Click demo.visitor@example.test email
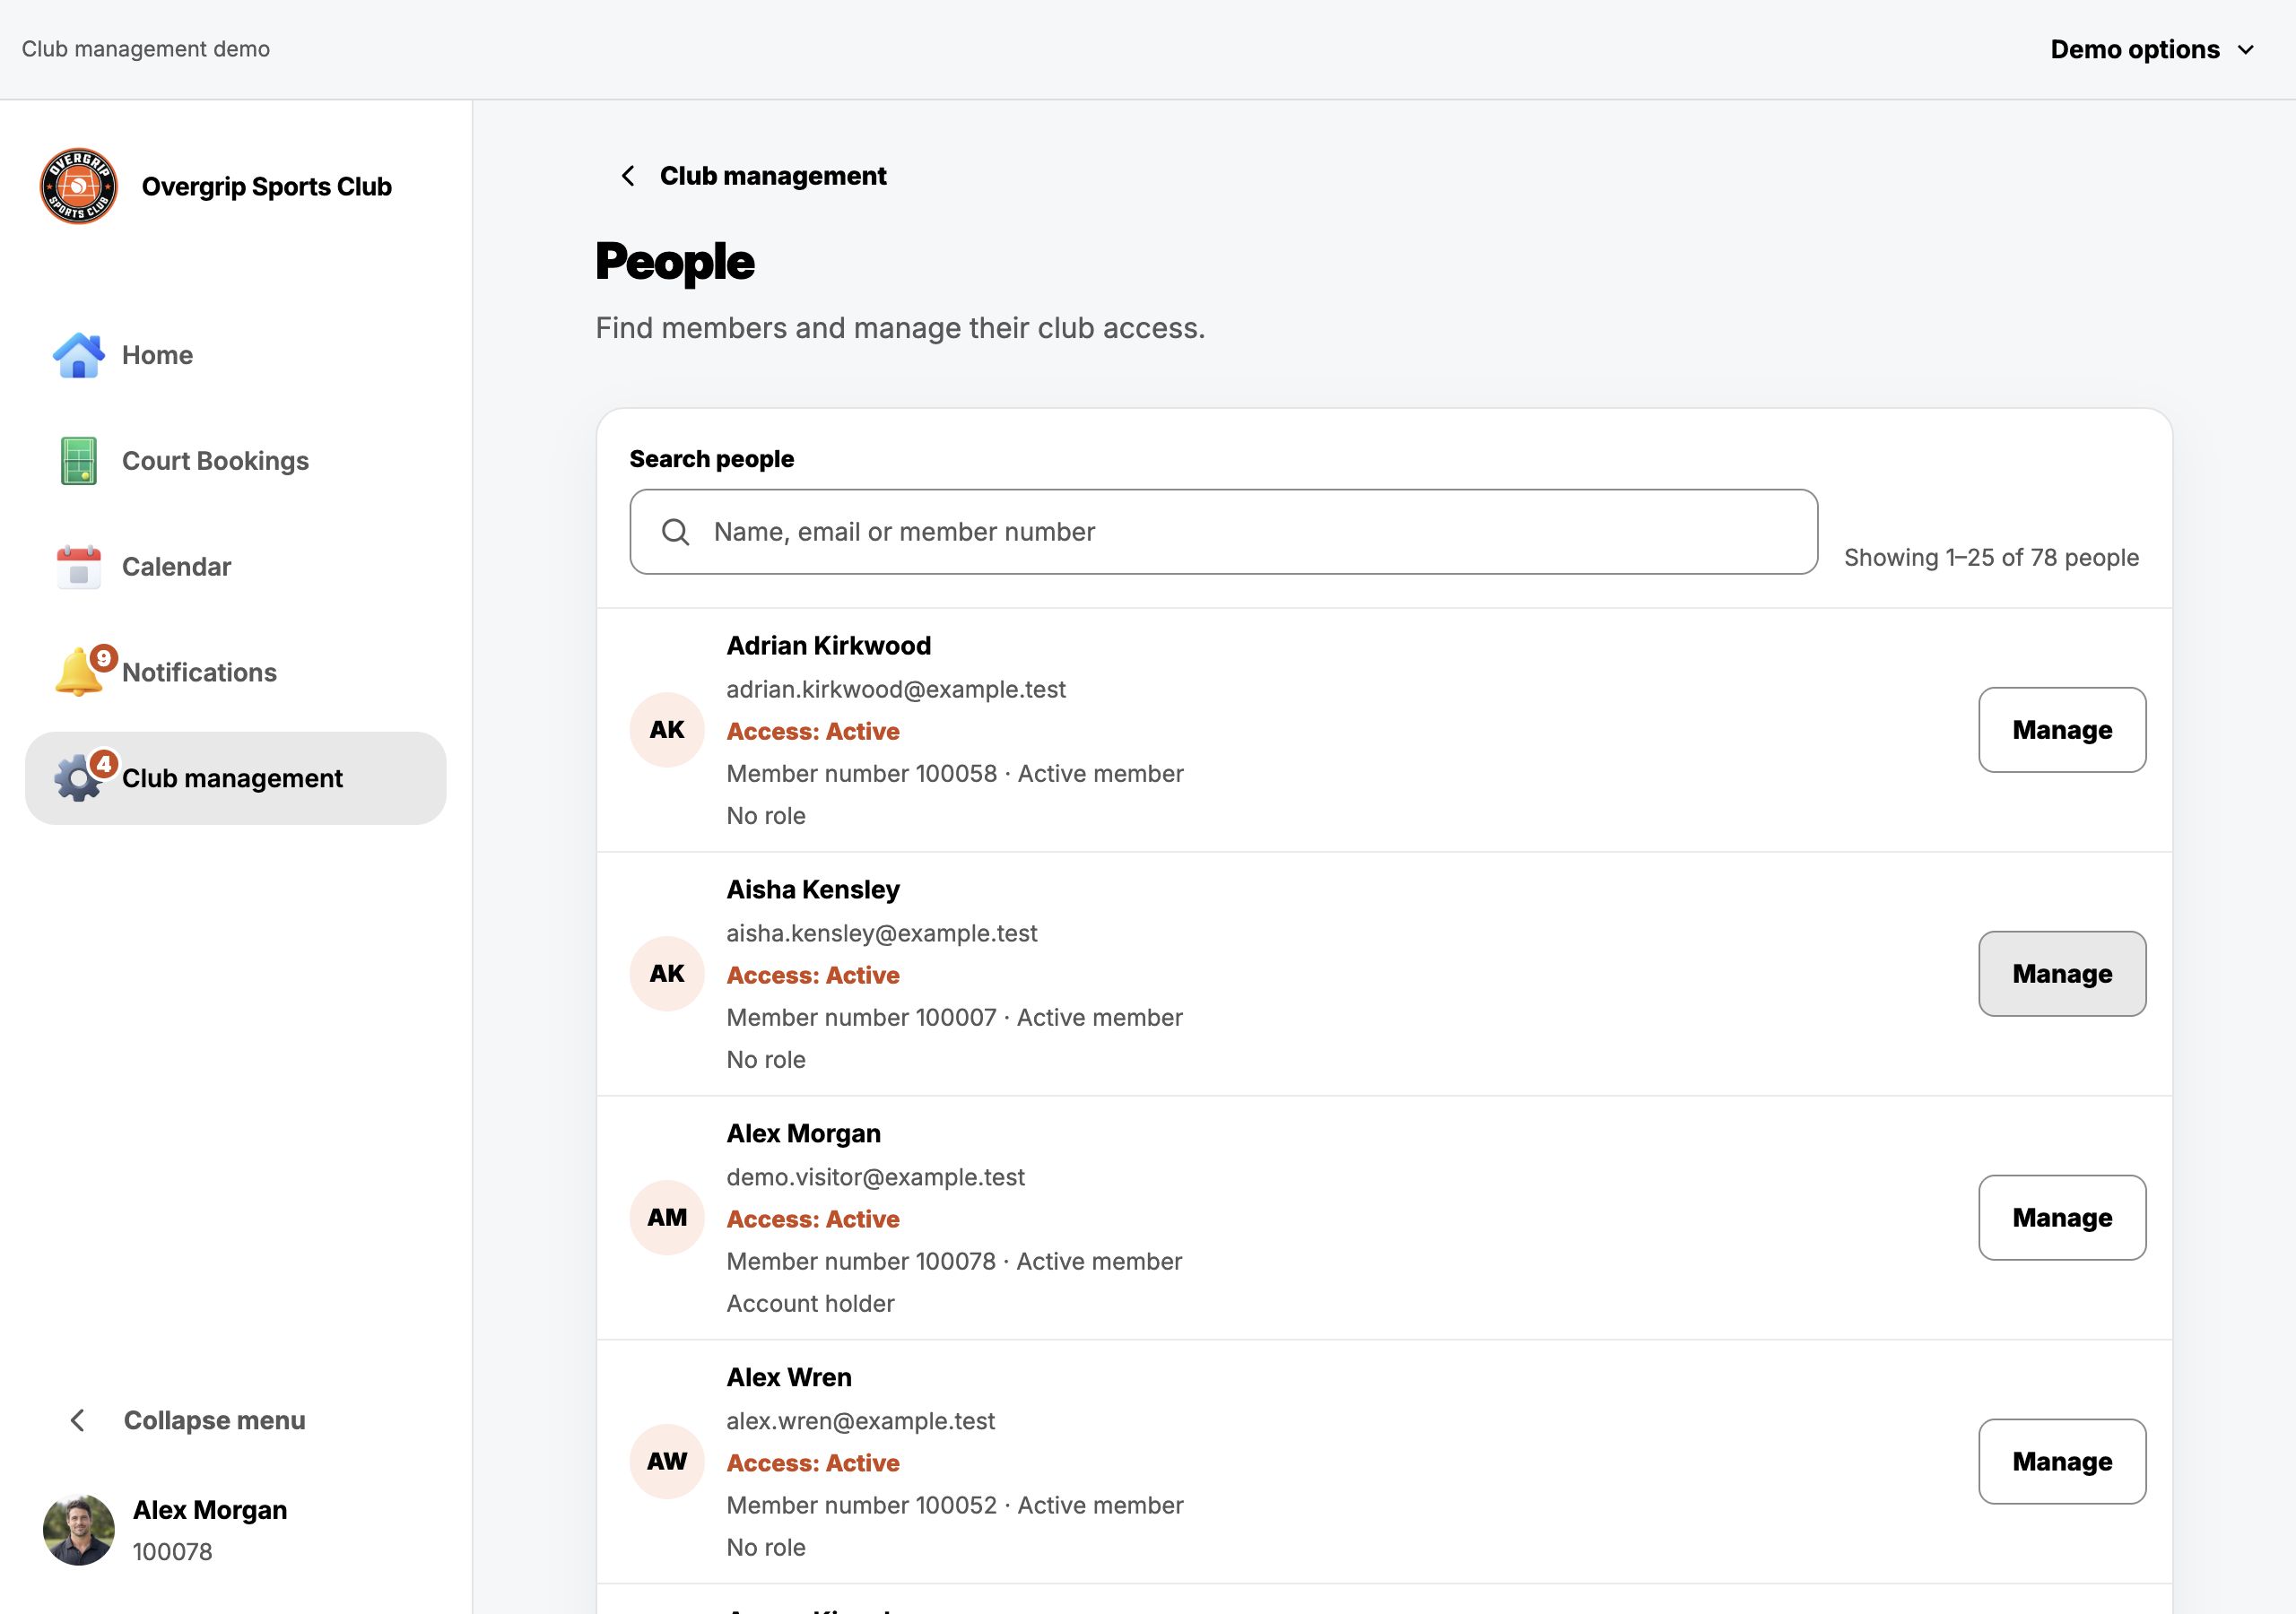This screenshot has height=1614, width=2296. coord(876,1177)
